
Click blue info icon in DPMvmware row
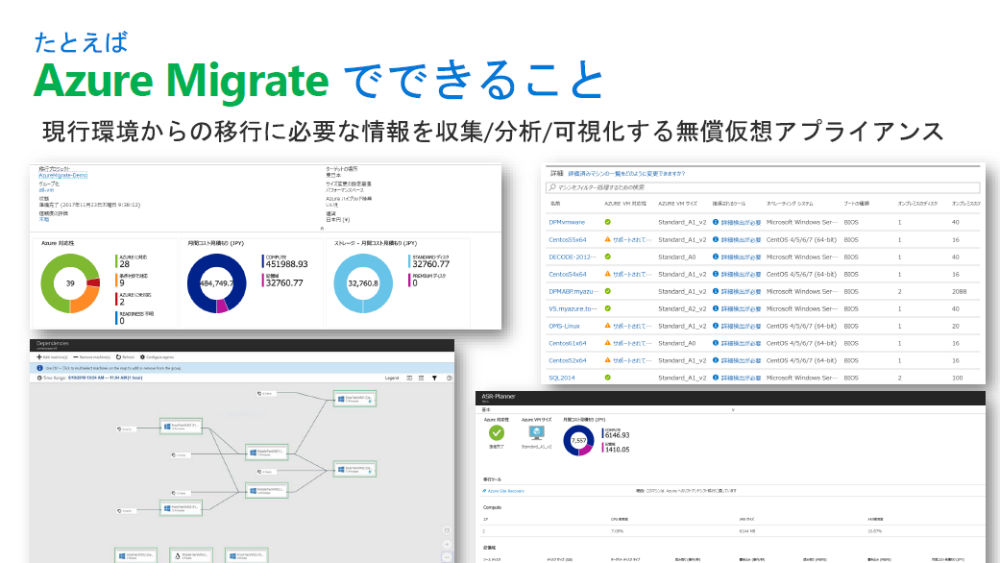pyautogui.click(x=716, y=223)
